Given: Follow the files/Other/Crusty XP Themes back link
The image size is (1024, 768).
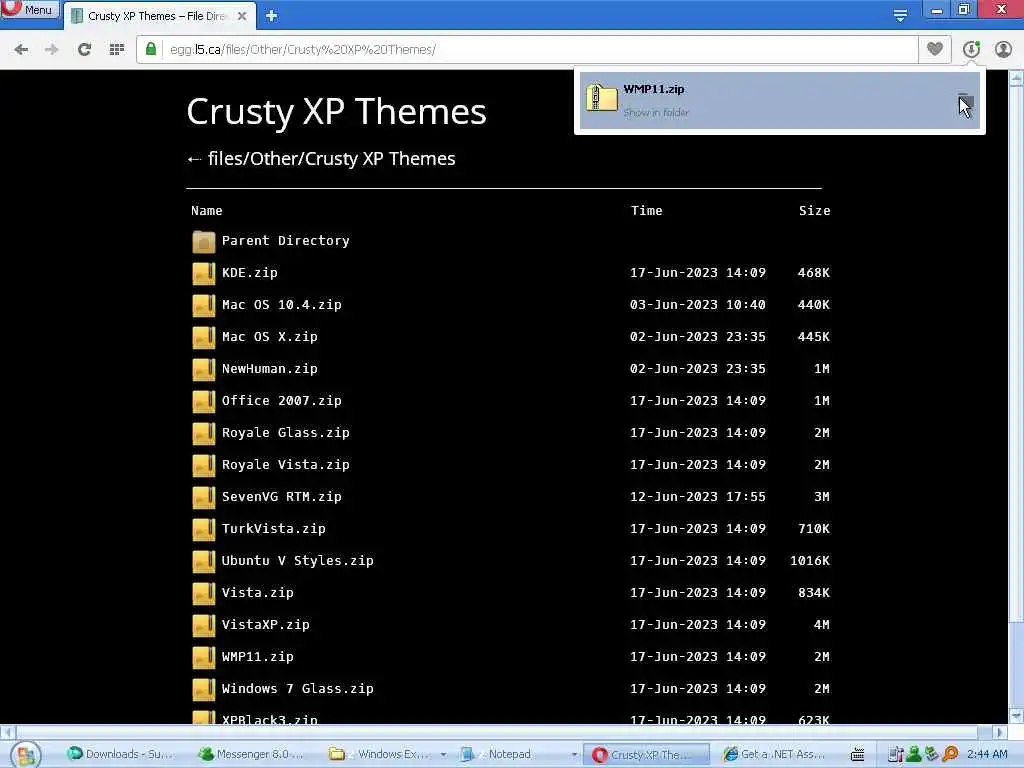Looking at the screenshot, I should [x=321, y=159].
